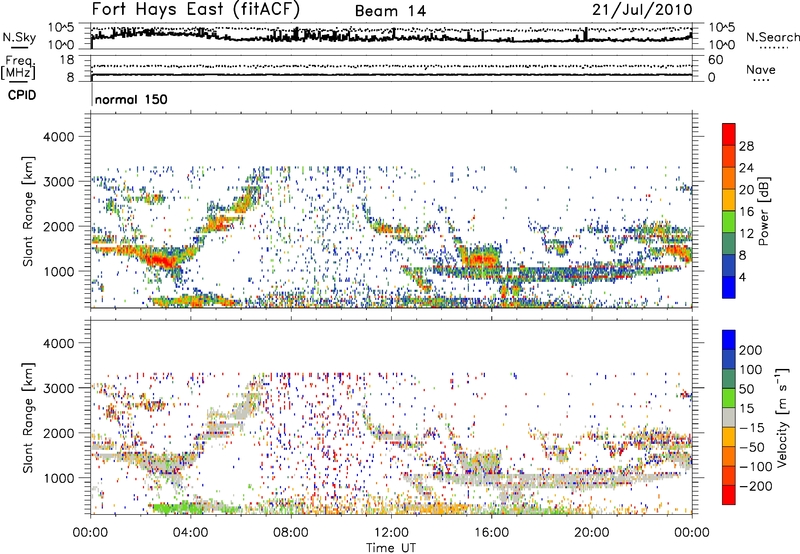This screenshot has width=800, height=554.
Task: Click the 'N.Sky' legend label
Action: click(x=19, y=38)
